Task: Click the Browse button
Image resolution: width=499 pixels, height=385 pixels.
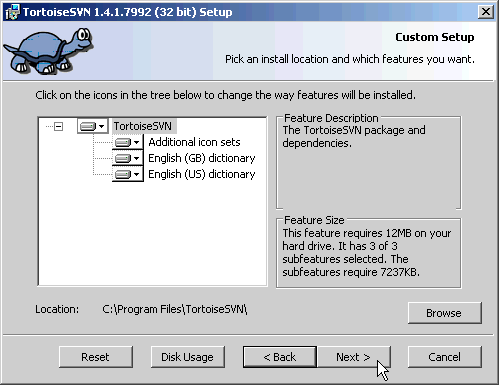Action: [x=444, y=313]
